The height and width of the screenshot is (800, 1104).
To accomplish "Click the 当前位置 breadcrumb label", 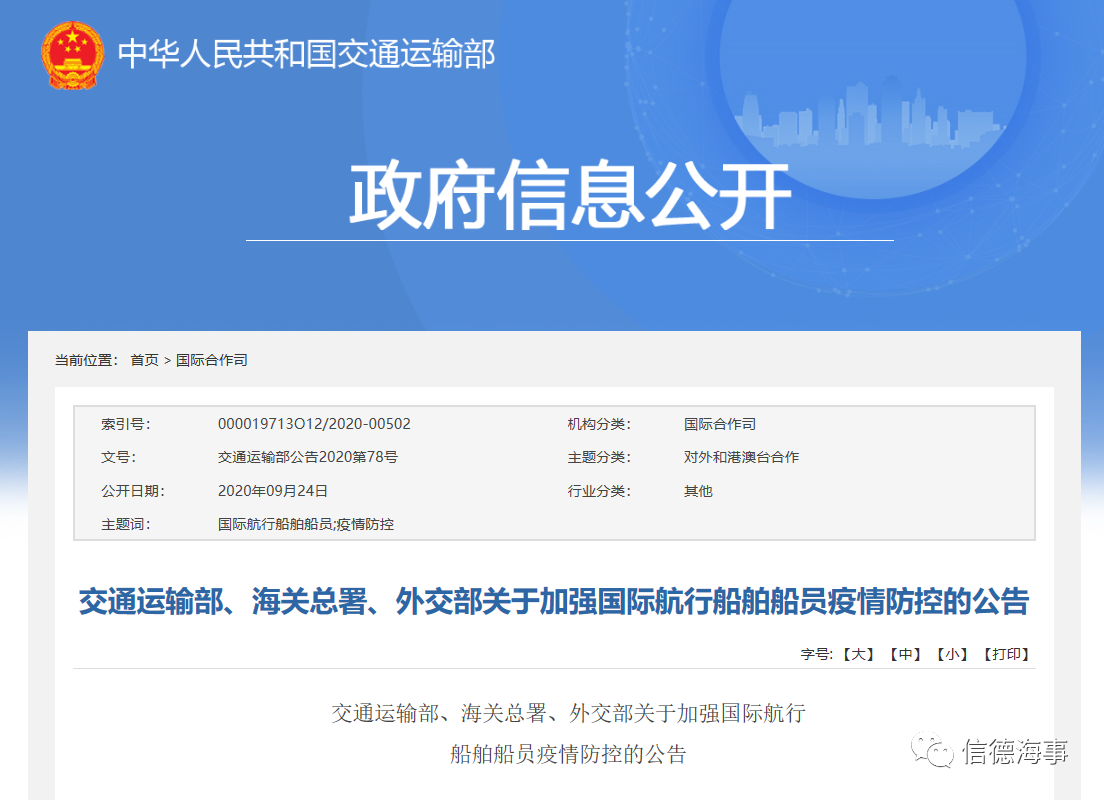I will (x=87, y=361).
